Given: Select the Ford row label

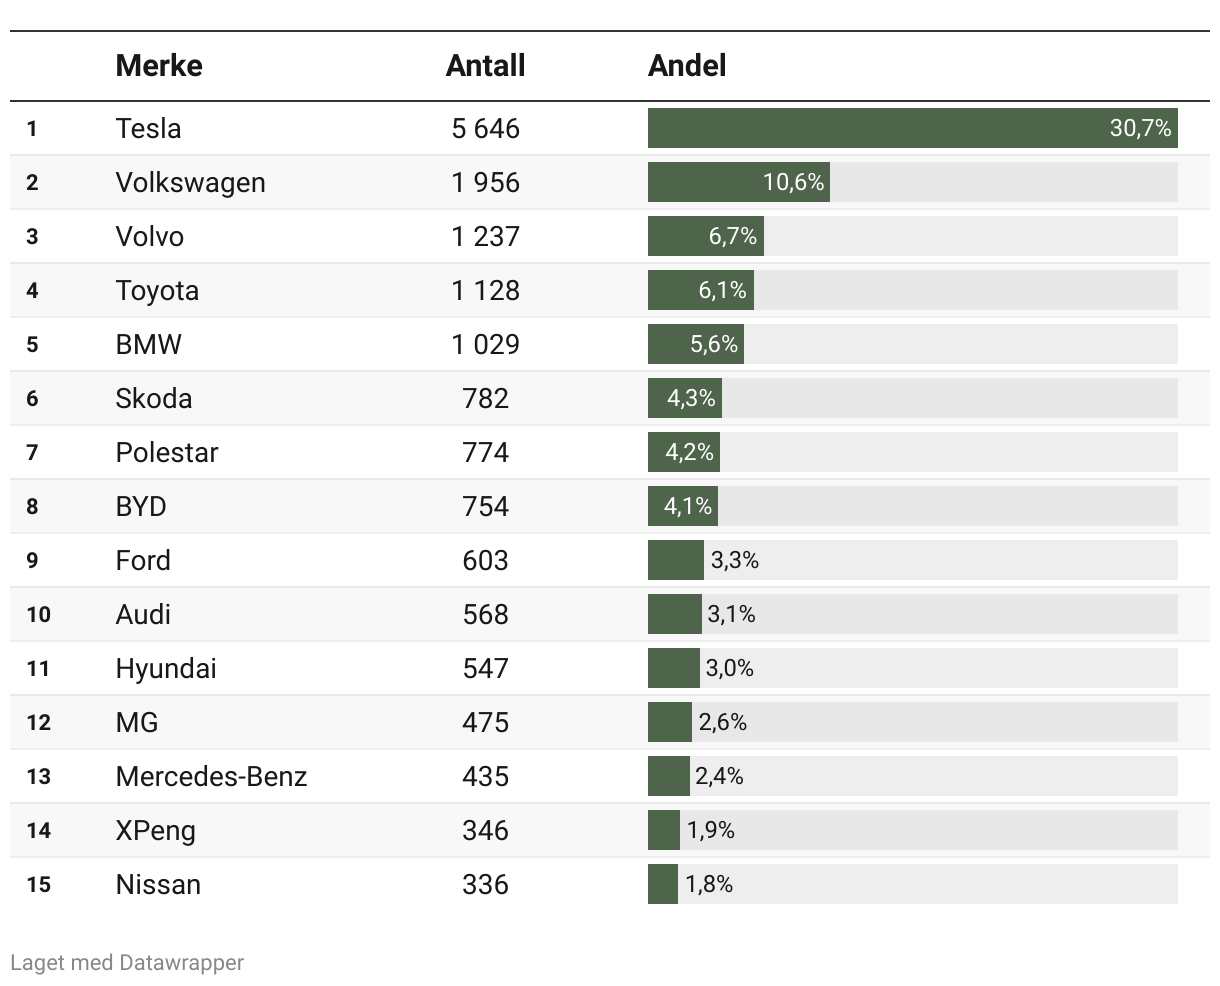Looking at the screenshot, I should 143,561.
